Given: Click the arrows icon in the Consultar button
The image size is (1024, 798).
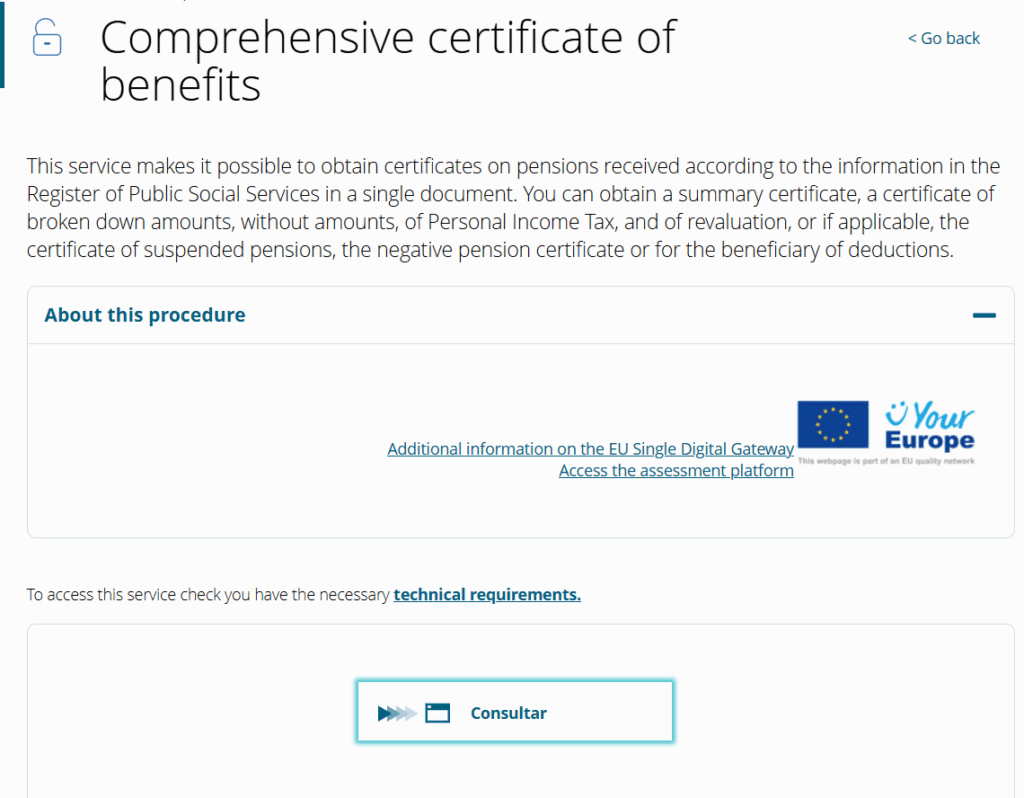Looking at the screenshot, I should tap(396, 713).
